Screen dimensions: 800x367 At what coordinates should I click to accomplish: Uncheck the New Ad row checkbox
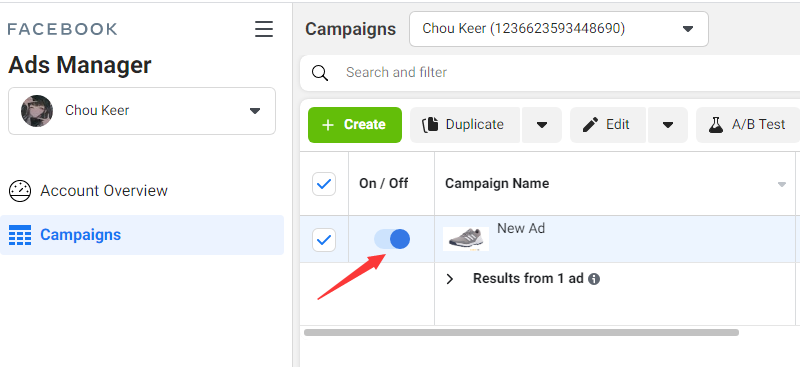(x=324, y=240)
